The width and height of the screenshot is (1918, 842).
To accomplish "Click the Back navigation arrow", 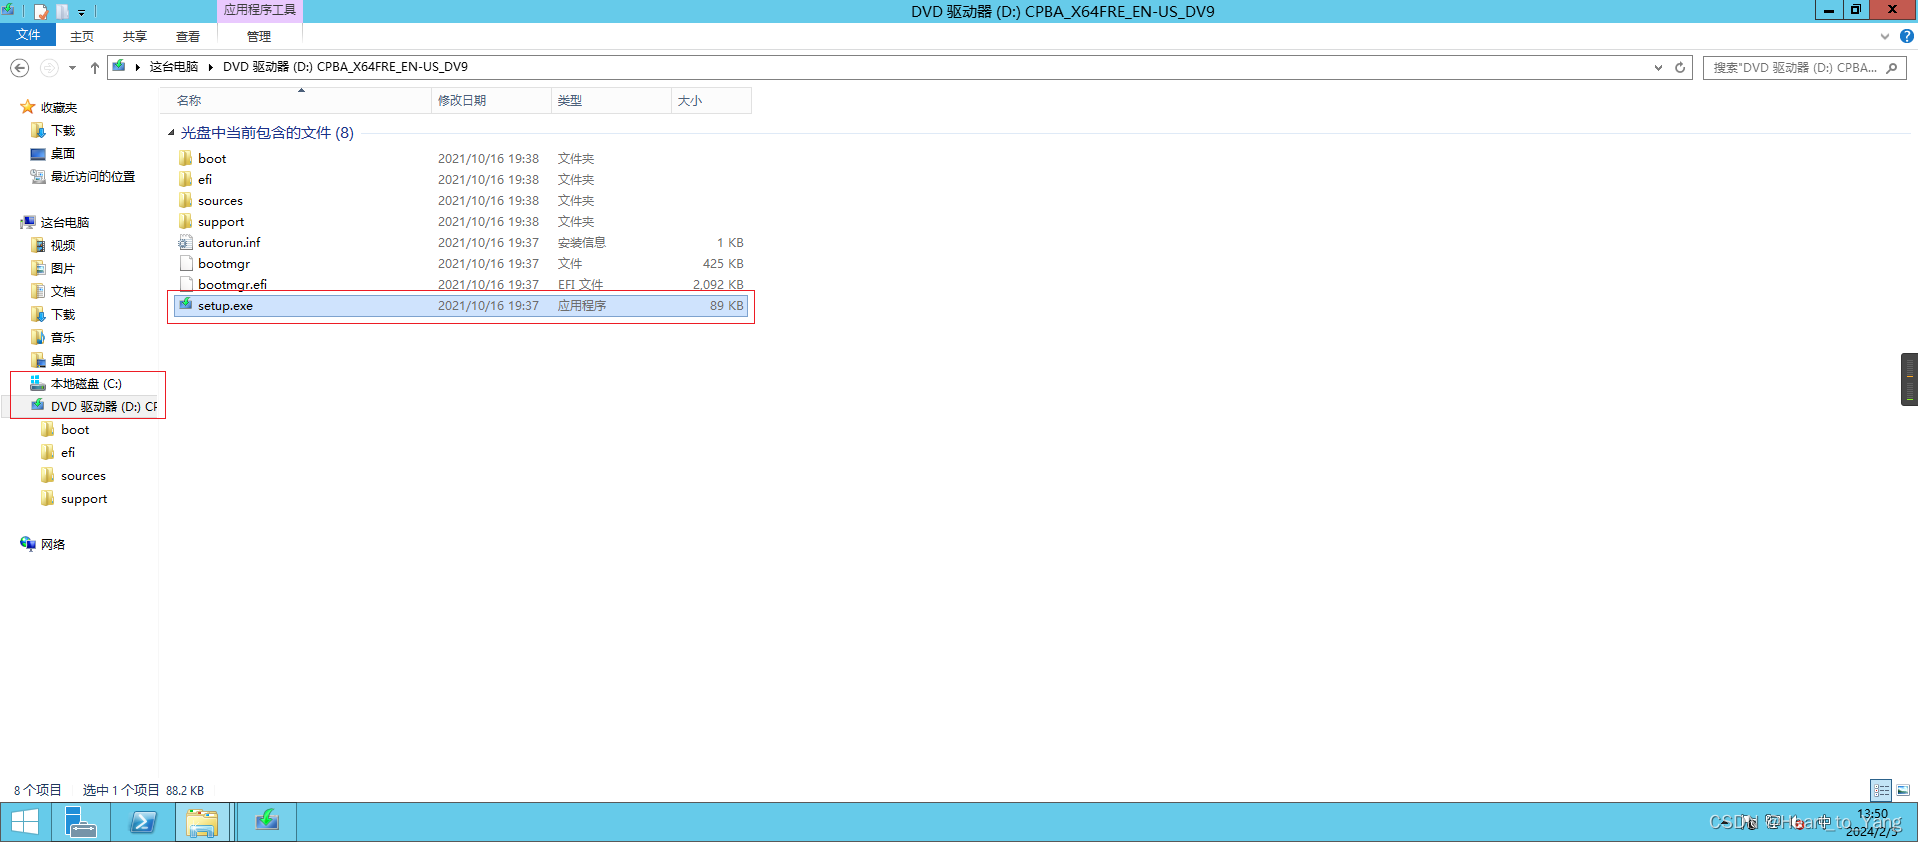I will 19,68.
